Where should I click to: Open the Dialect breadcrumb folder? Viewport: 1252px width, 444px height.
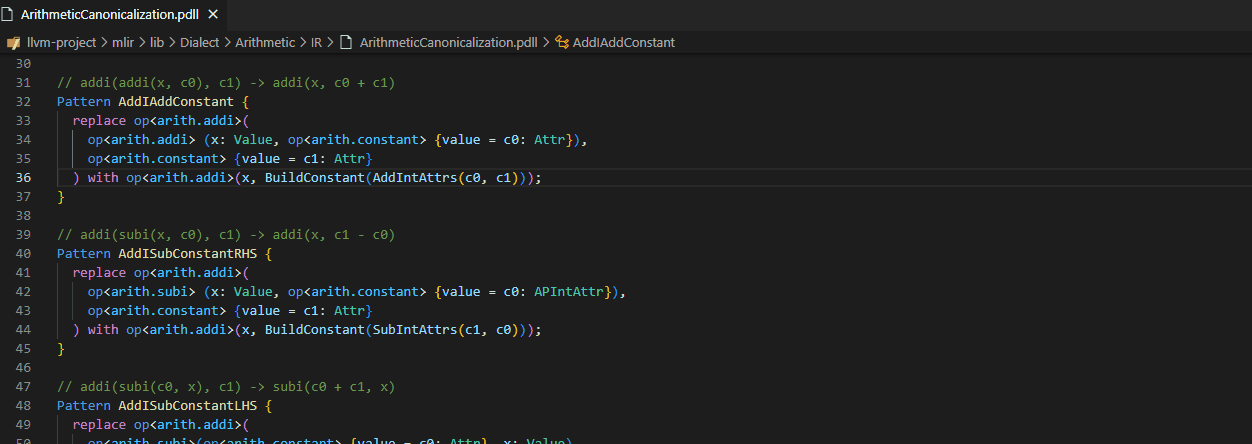click(x=200, y=43)
